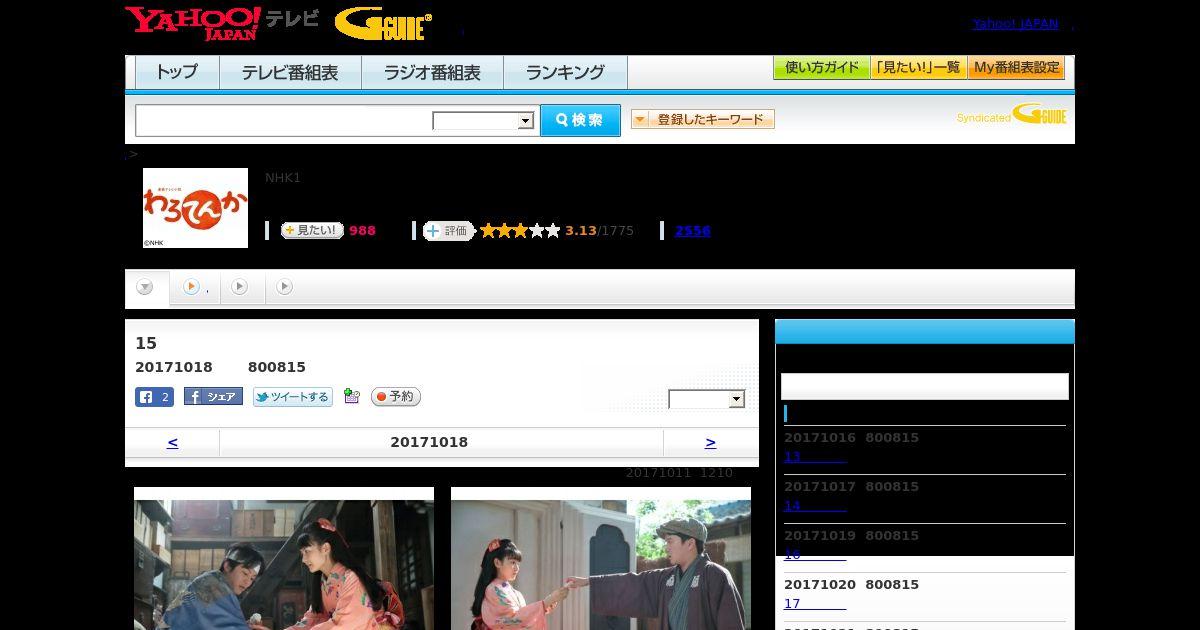Expand the dropdown inside the search bar

(x=484, y=121)
